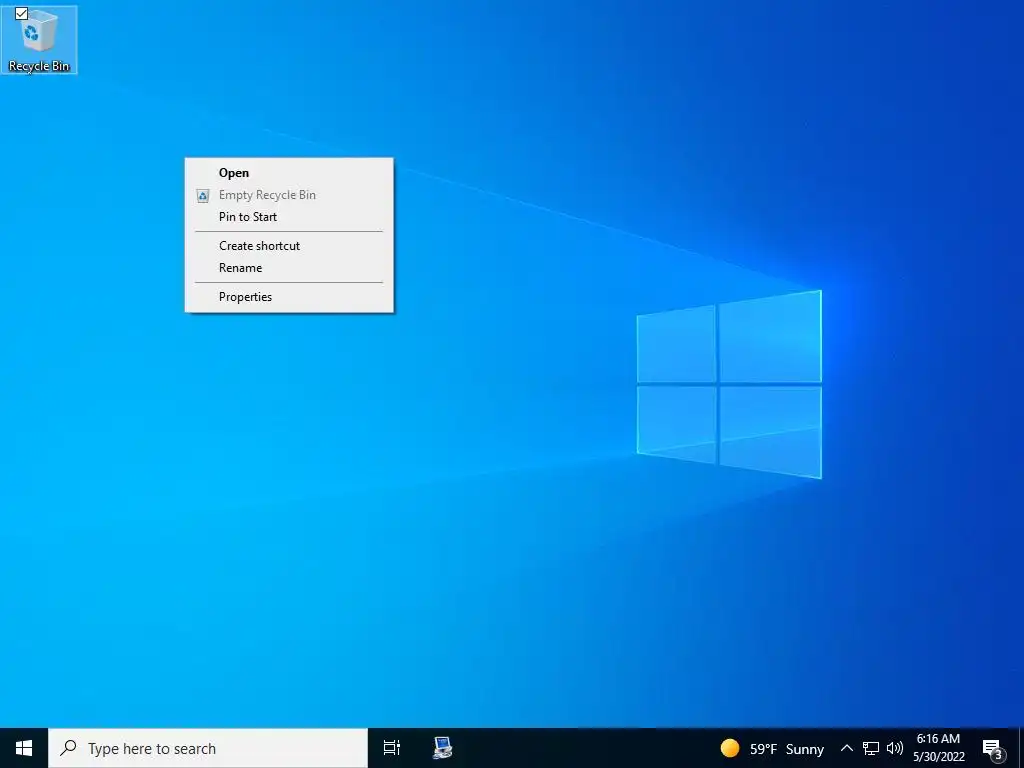
Task: Choose Open from the context menu
Action: point(289,172)
